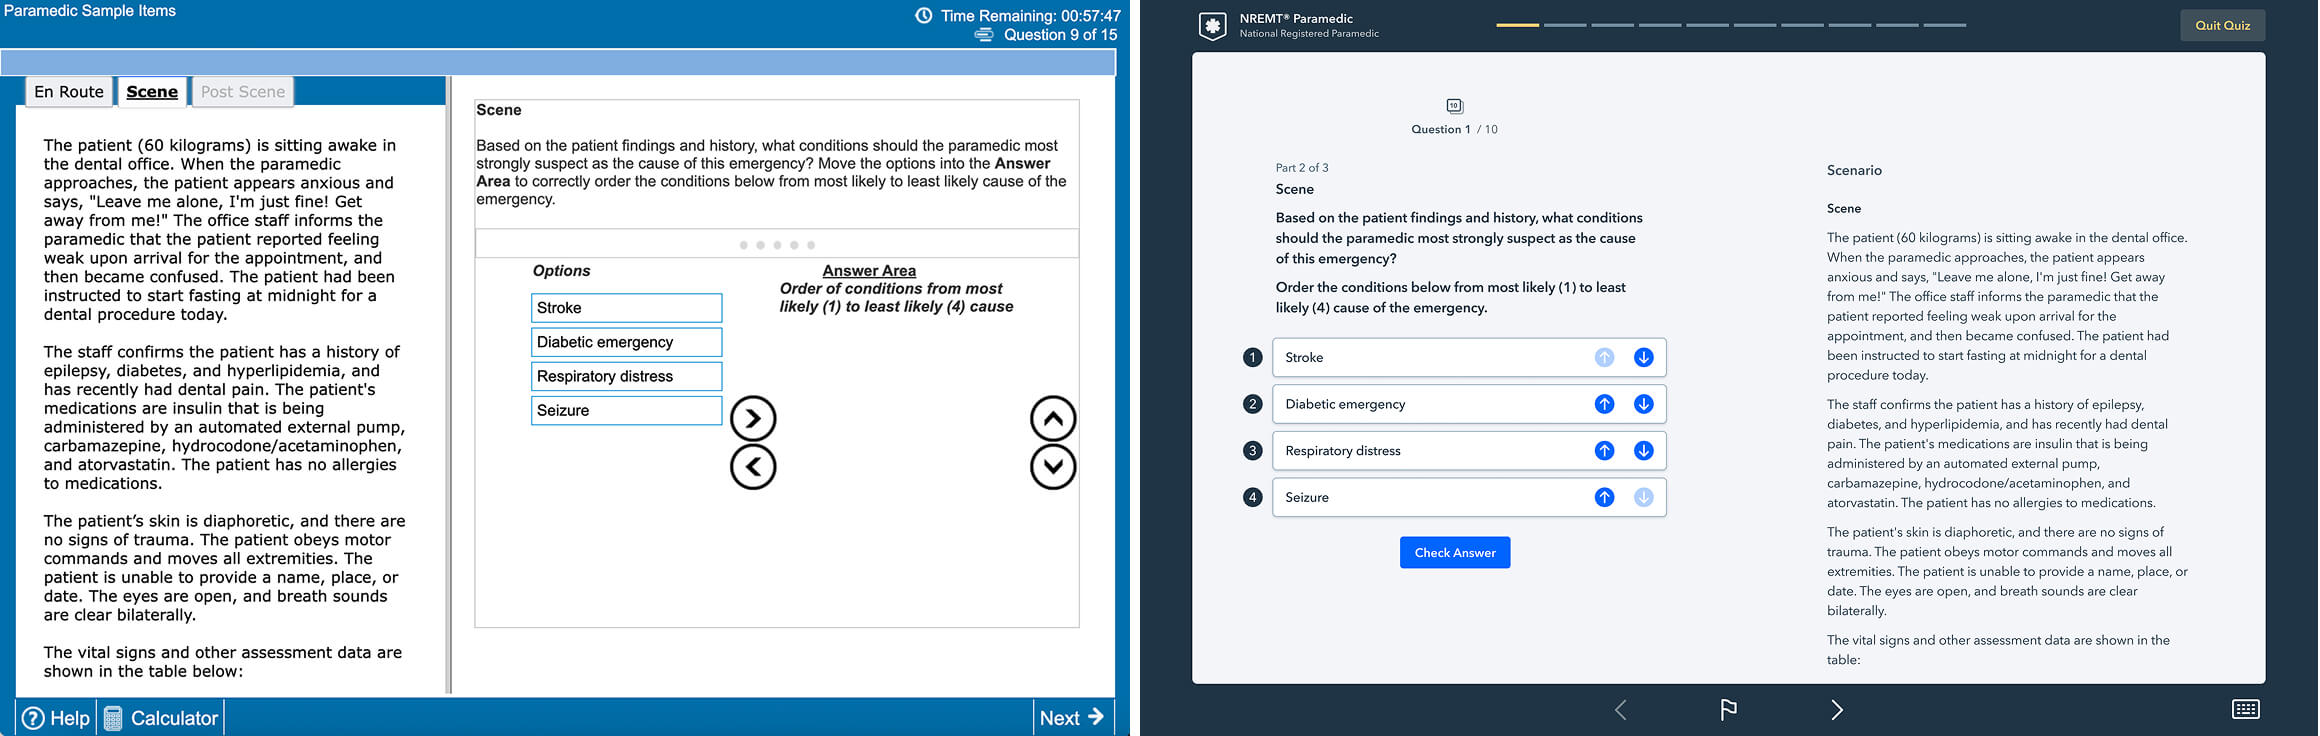Viewport: 2320px width, 736px height.
Task: Move Seizure up with blue arrow
Action: click(x=1604, y=498)
